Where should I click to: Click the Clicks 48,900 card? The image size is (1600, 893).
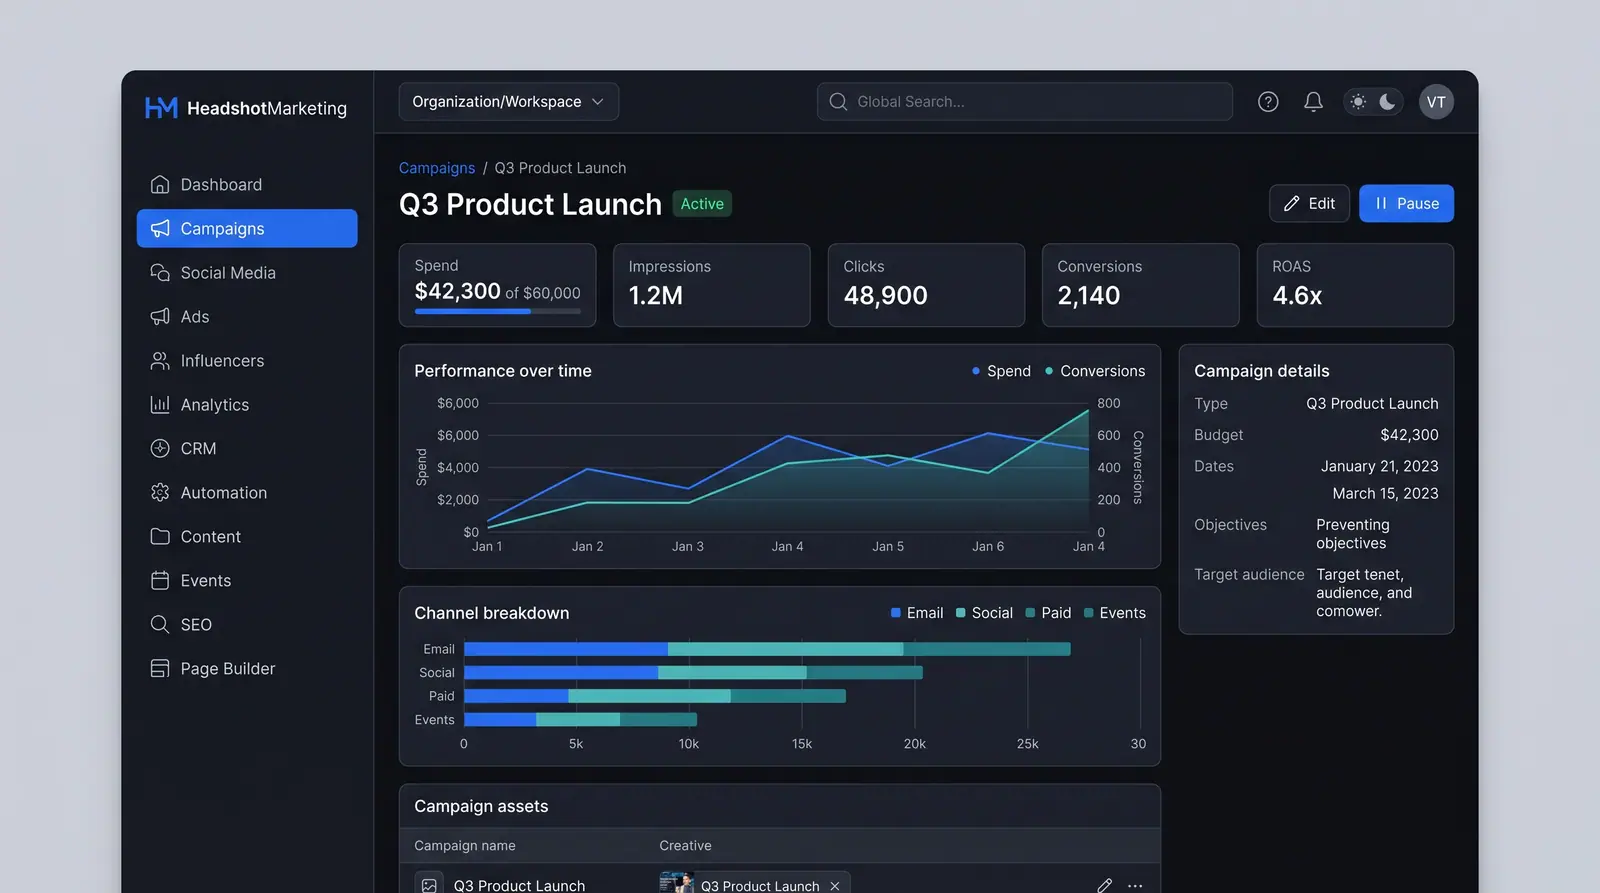926,285
